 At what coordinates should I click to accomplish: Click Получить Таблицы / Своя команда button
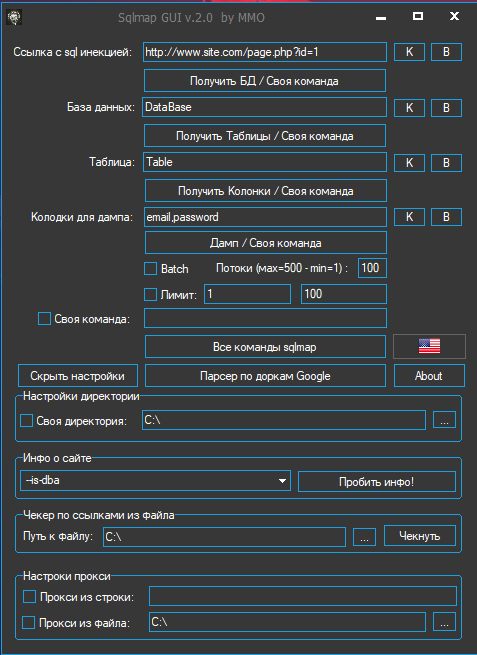265,136
